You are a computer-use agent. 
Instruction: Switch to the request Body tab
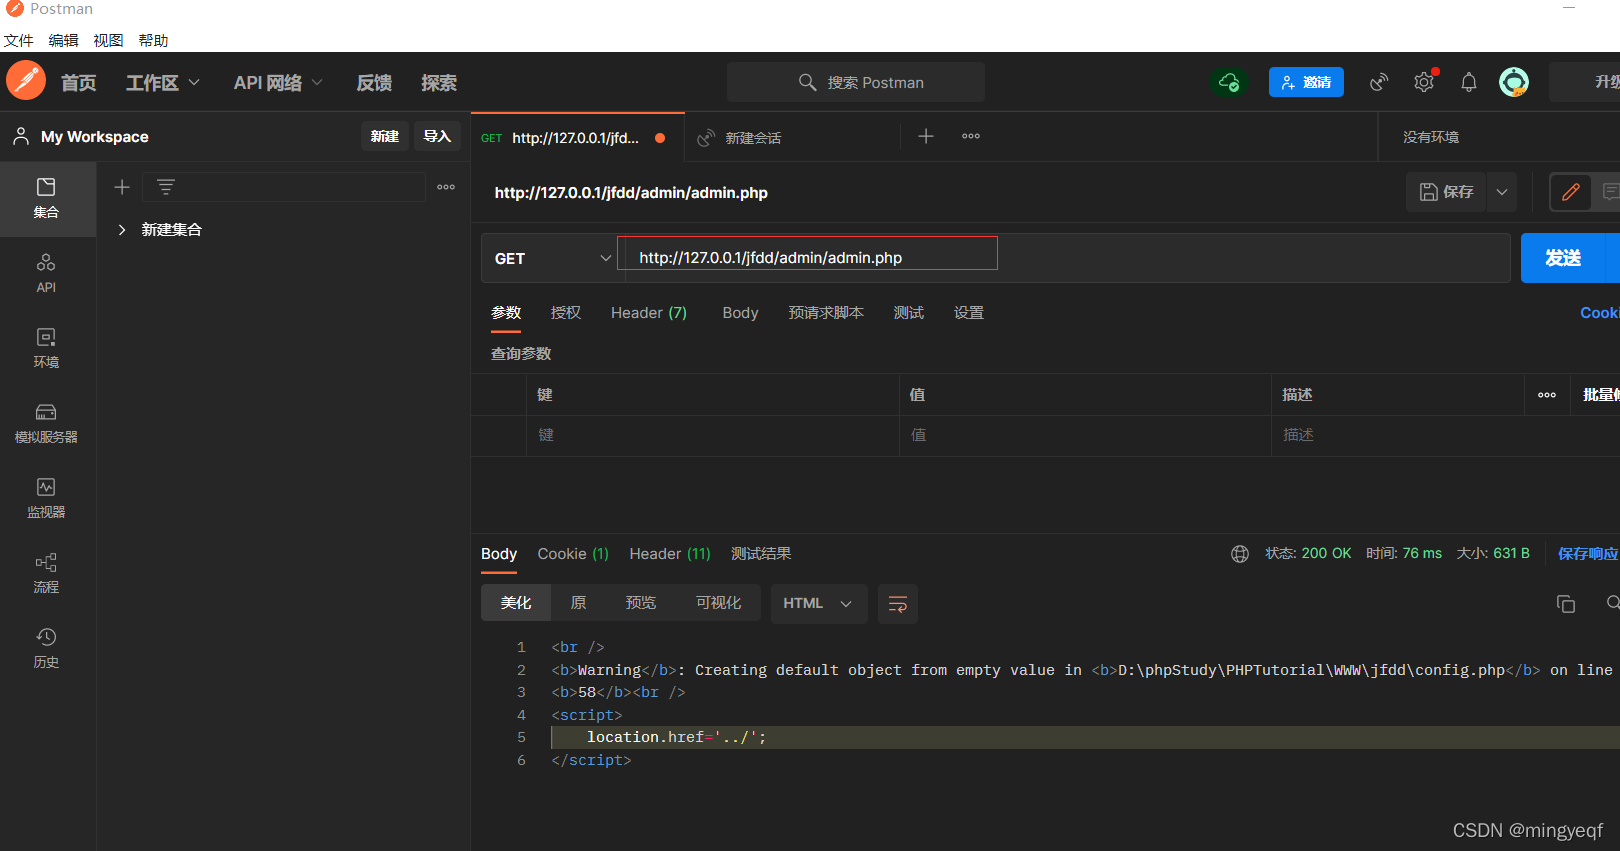point(740,313)
